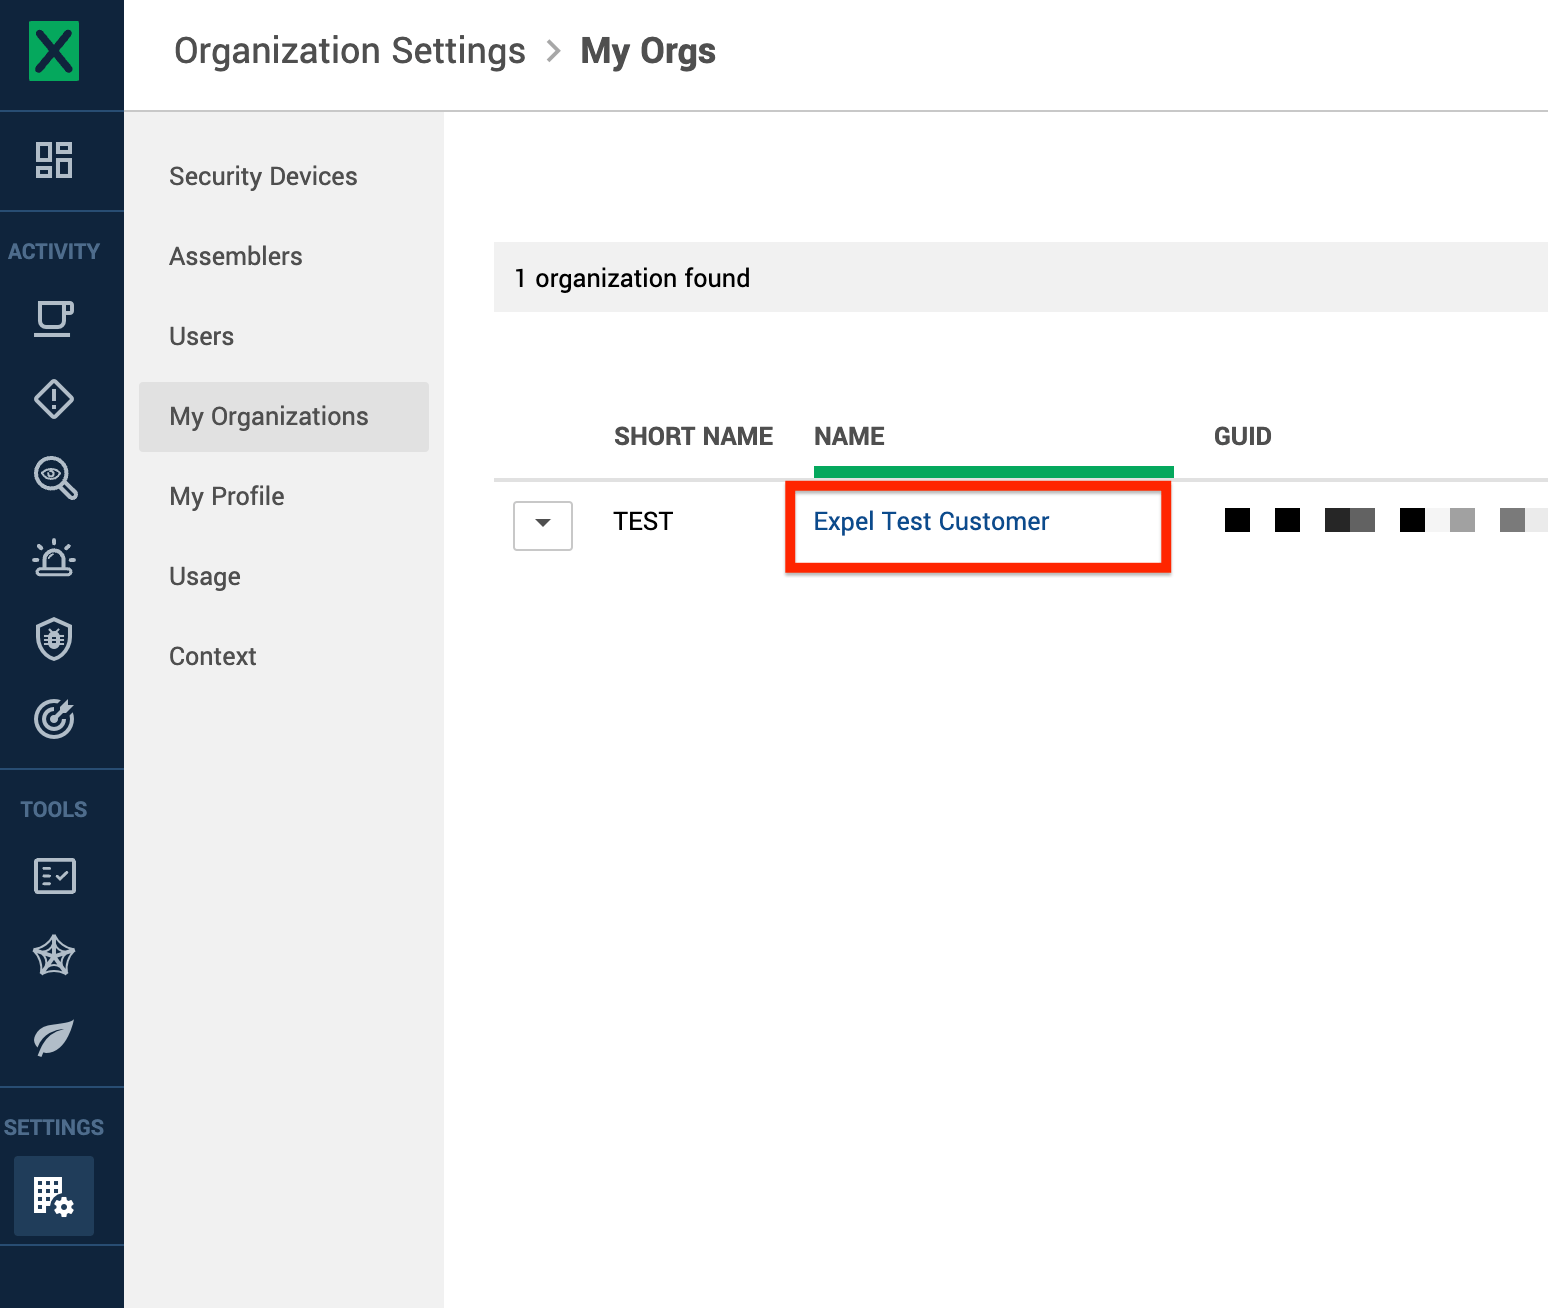Select the hunting target icon
Screen dimensions: 1548x1308
[54, 718]
